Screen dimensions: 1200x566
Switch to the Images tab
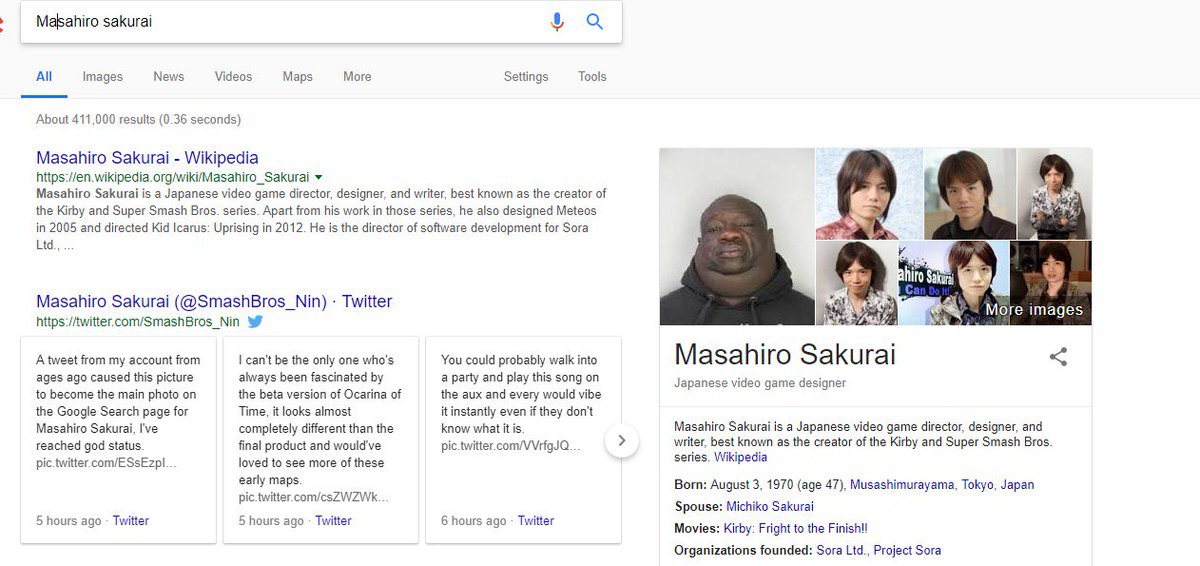coord(103,76)
